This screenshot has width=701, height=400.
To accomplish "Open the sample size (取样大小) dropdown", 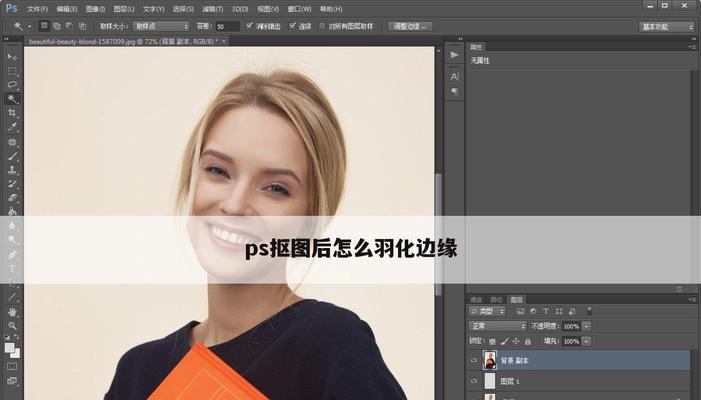I will (161, 26).
